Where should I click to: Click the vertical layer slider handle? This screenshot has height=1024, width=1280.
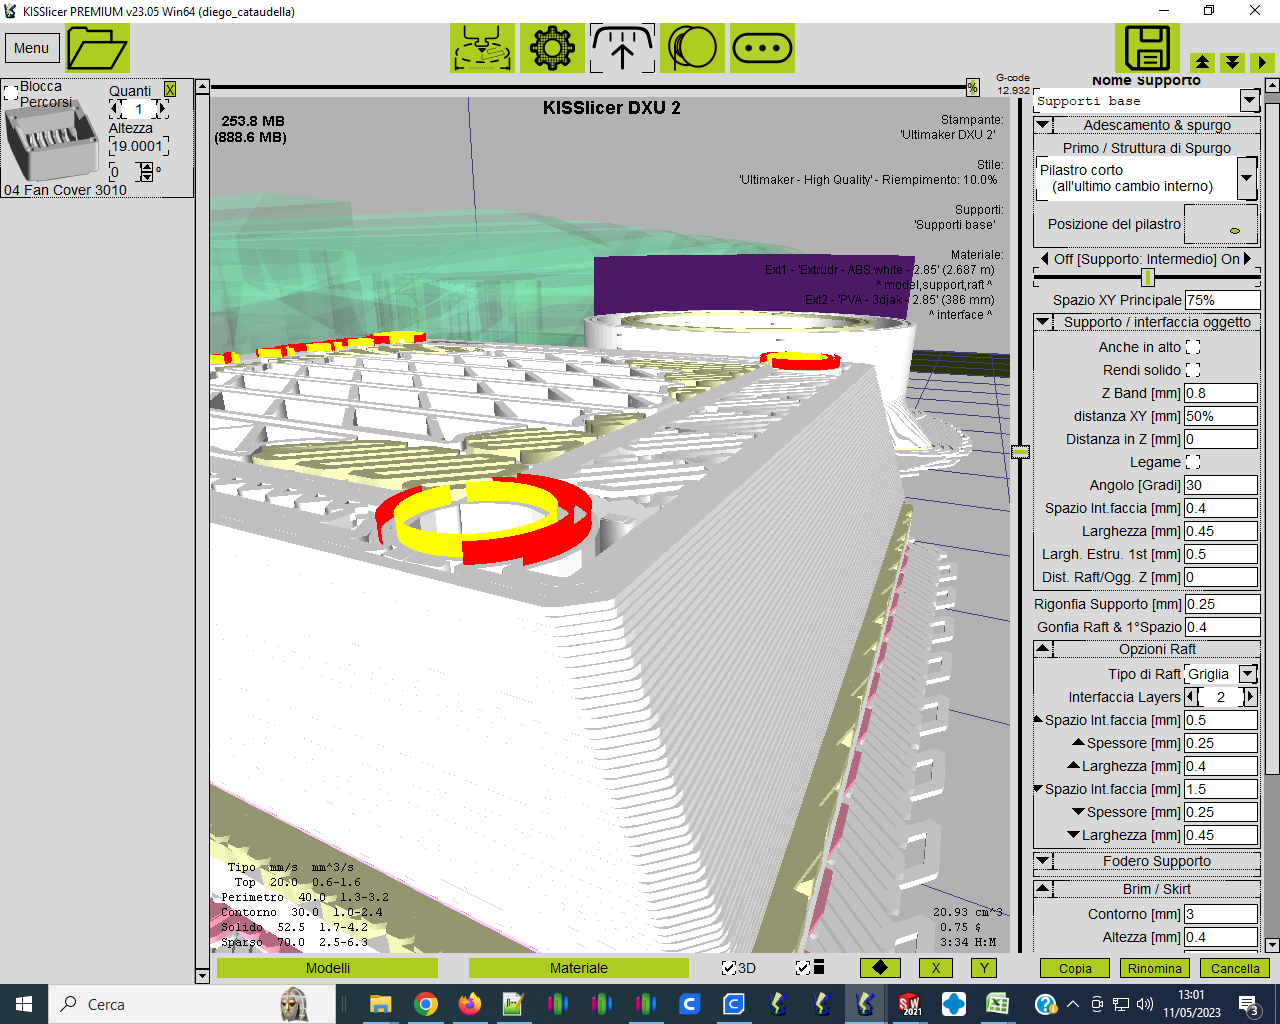click(1020, 452)
